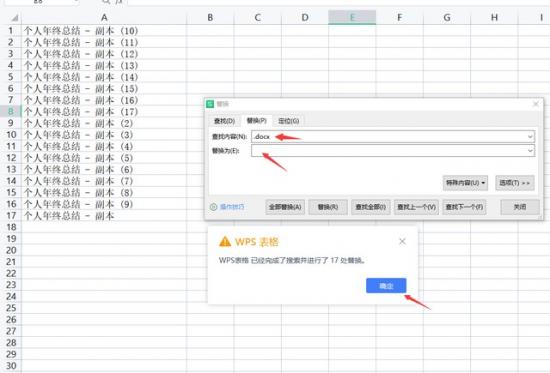Open the 操作技巧 link
This screenshot has height=373, width=550.
coord(232,207)
